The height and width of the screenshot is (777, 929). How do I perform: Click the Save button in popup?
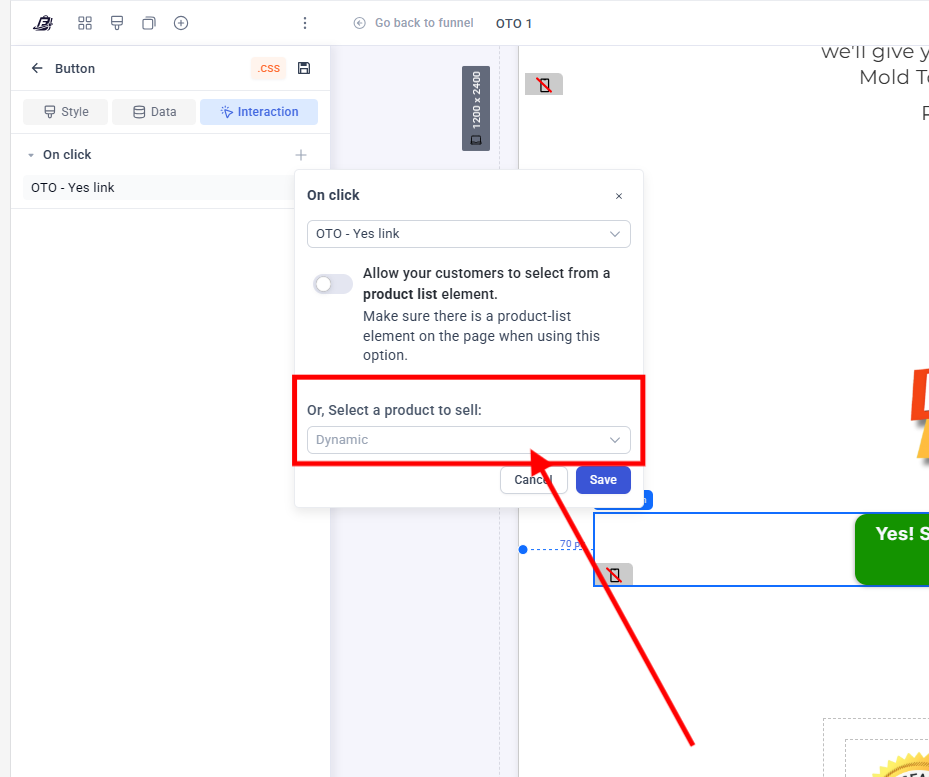[603, 480]
